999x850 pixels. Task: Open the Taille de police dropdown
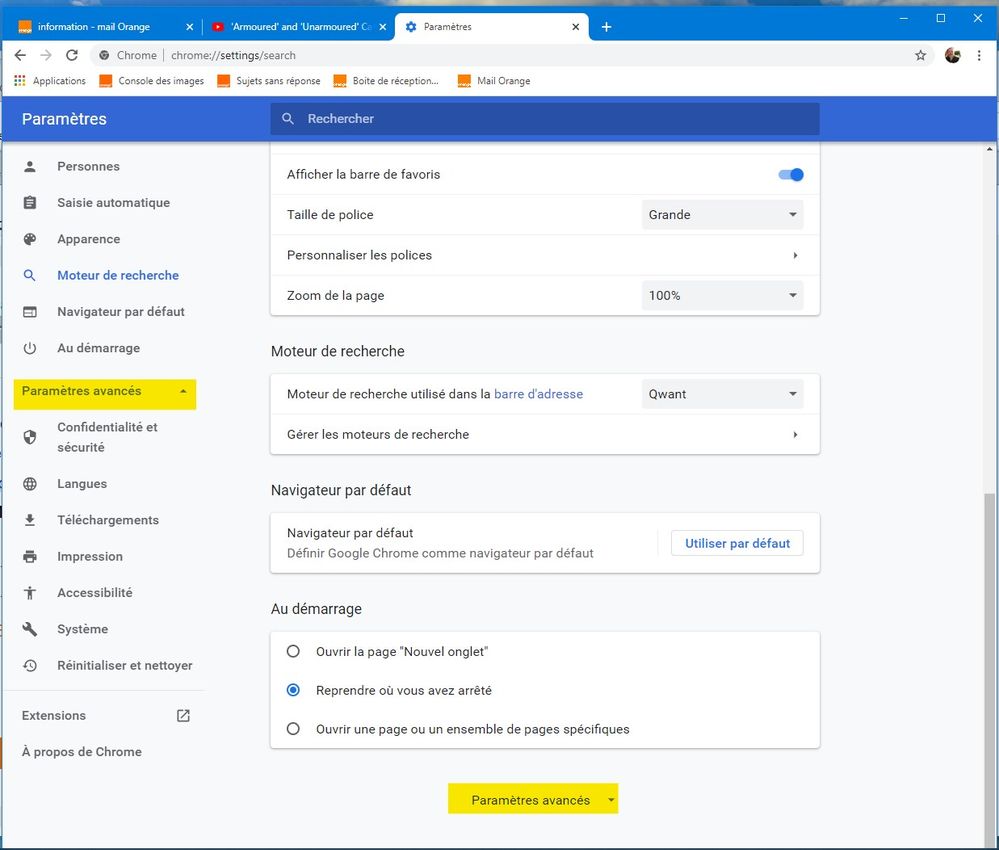pyautogui.click(x=722, y=215)
